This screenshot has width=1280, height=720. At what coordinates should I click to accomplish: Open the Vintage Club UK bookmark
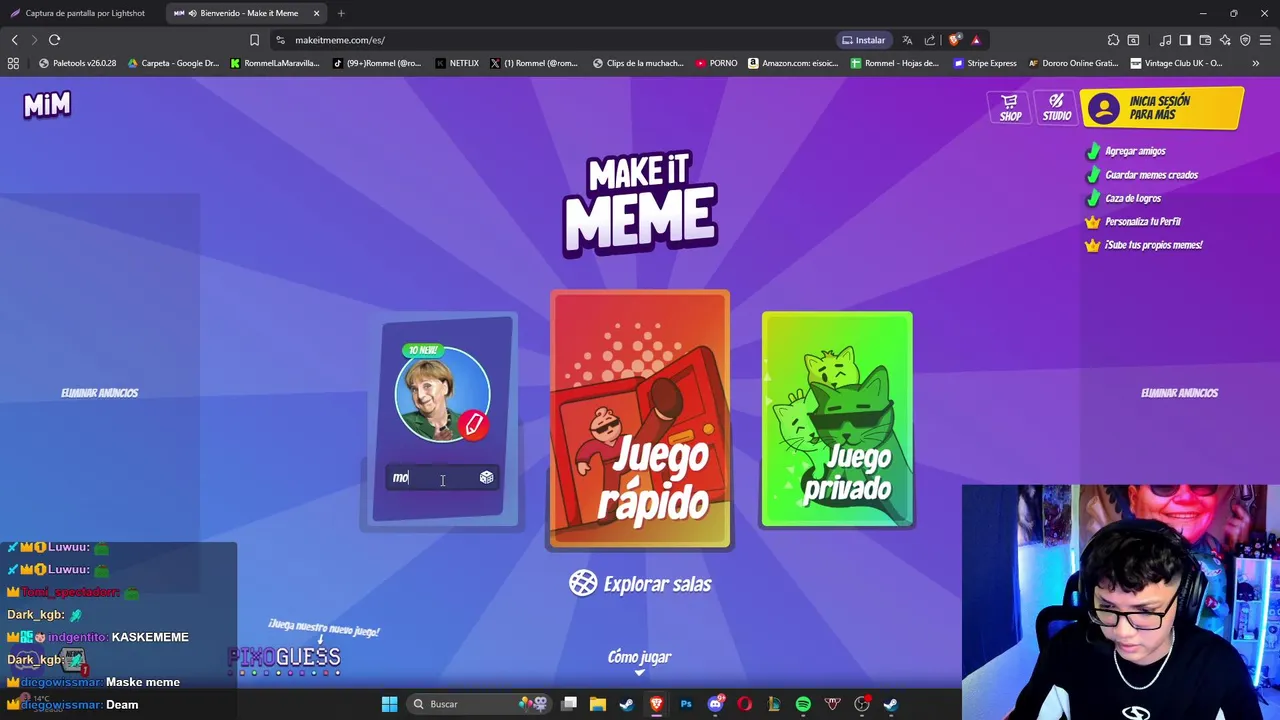(x=1176, y=63)
